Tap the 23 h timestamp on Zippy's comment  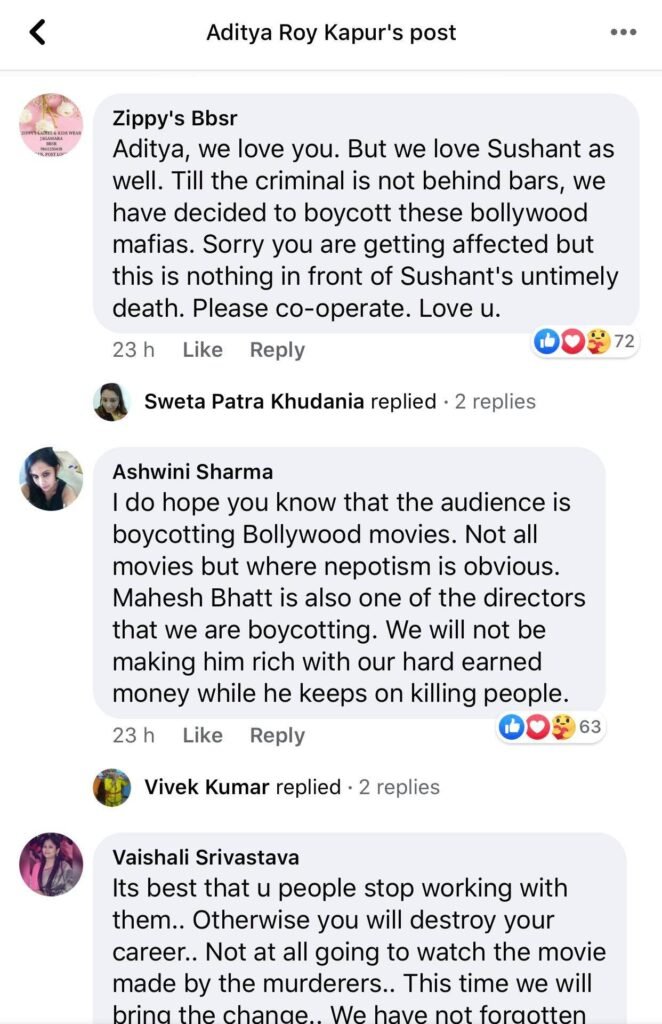[133, 350]
